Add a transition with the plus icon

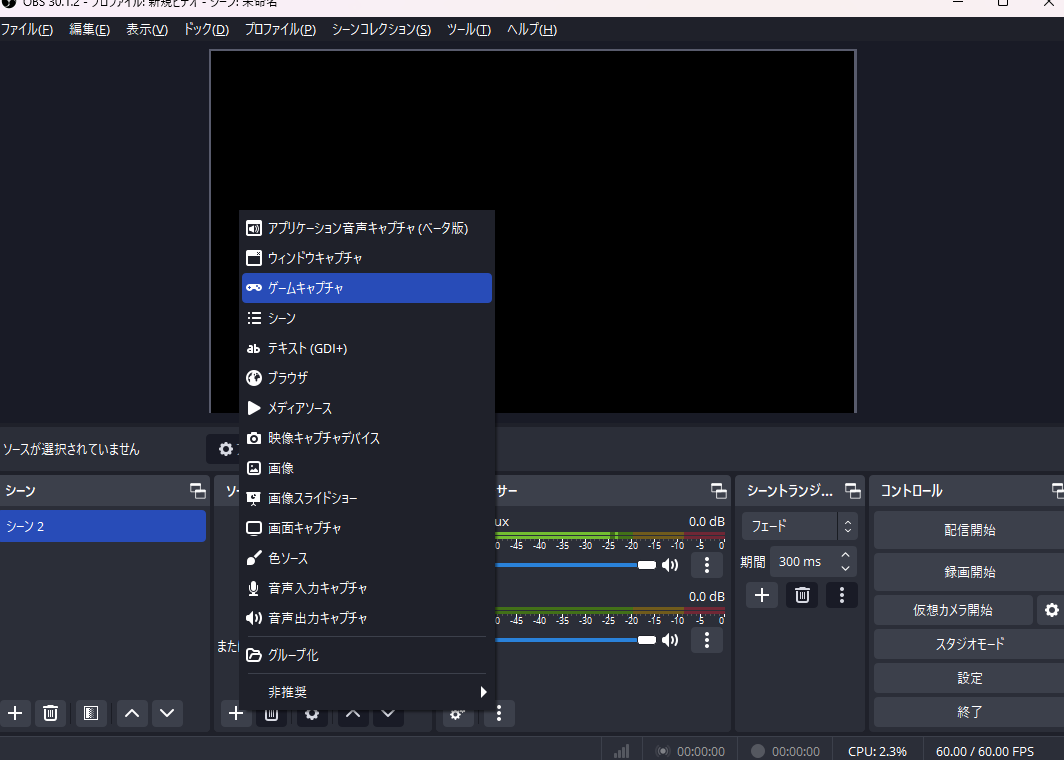(761, 595)
